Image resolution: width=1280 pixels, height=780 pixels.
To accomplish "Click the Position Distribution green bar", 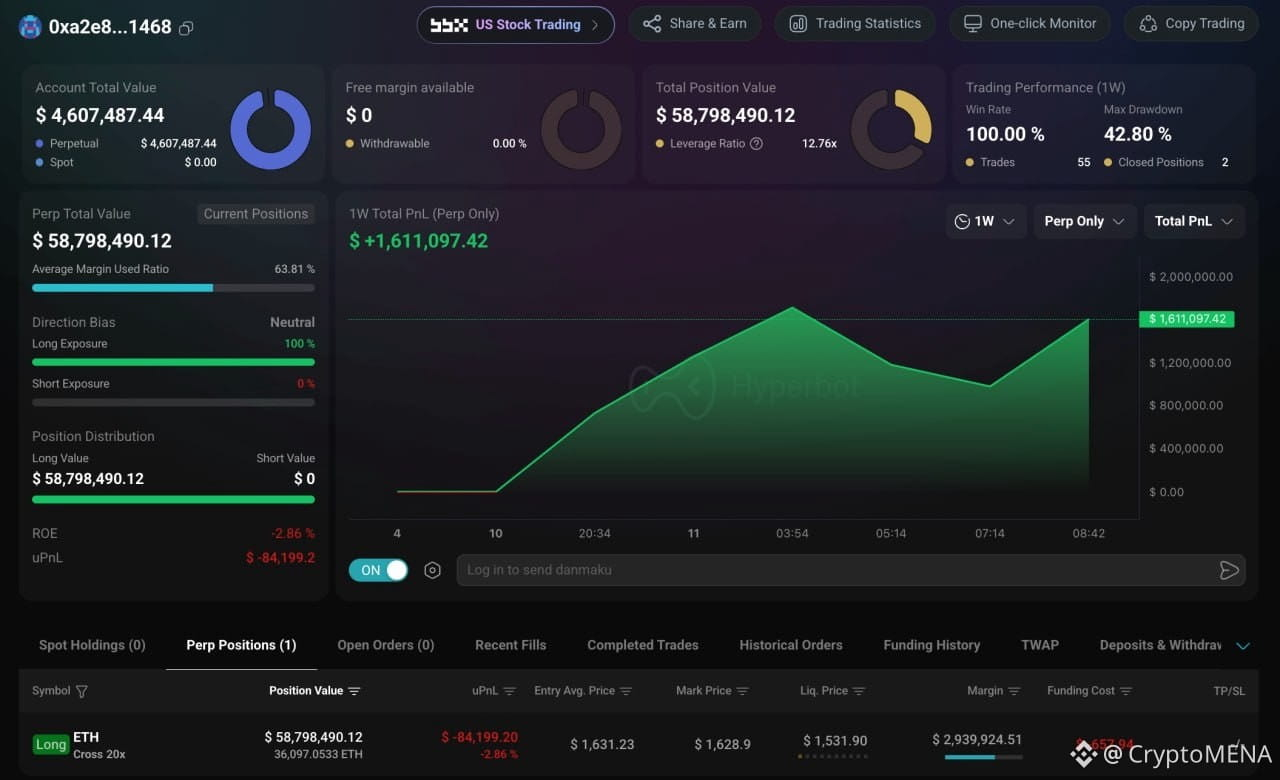I will [x=173, y=499].
